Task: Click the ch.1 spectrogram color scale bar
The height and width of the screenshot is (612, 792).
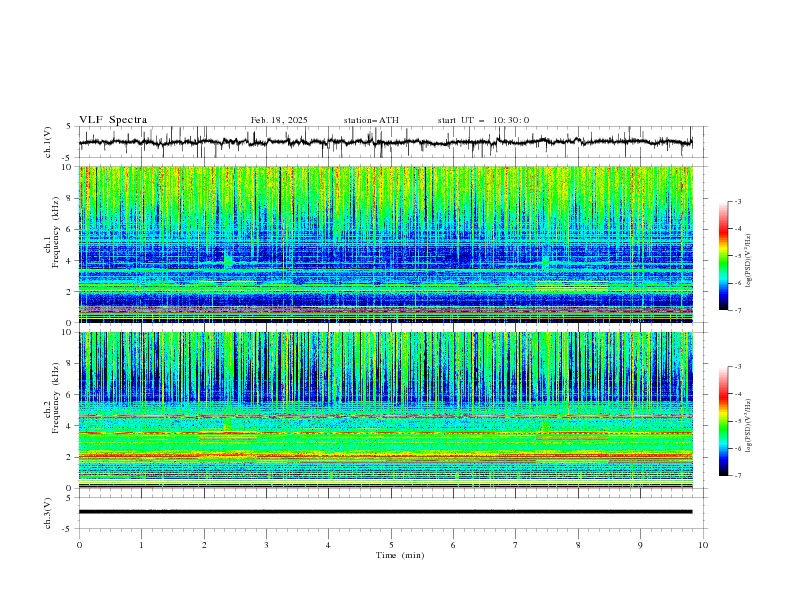Action: tap(723, 255)
